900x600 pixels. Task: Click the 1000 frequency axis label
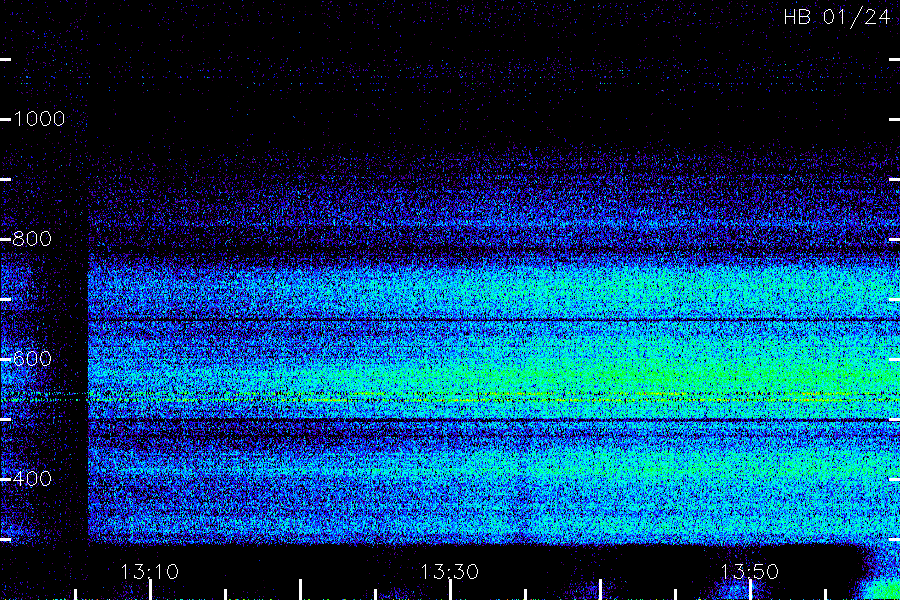point(39,119)
